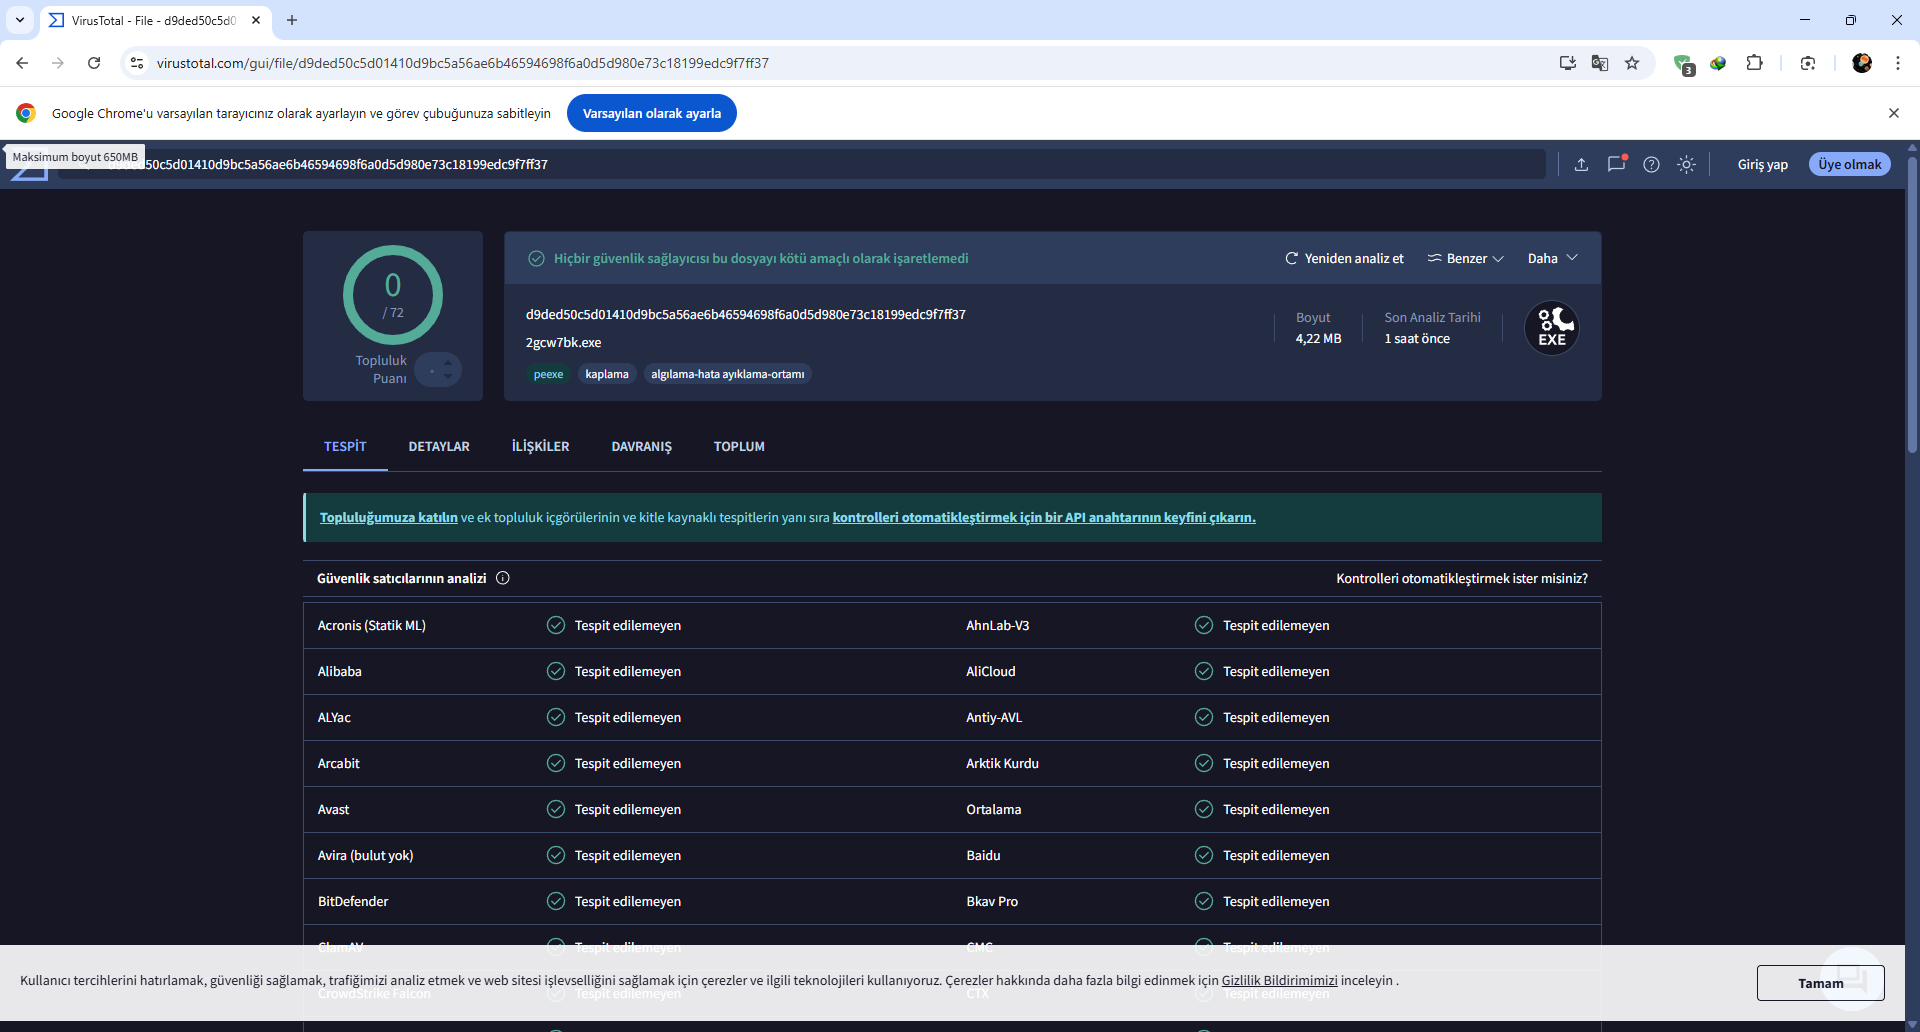Image resolution: width=1920 pixels, height=1032 pixels.
Task: Click the info icon beside Güvenlik satıcılarının analizi
Action: pyautogui.click(x=503, y=578)
